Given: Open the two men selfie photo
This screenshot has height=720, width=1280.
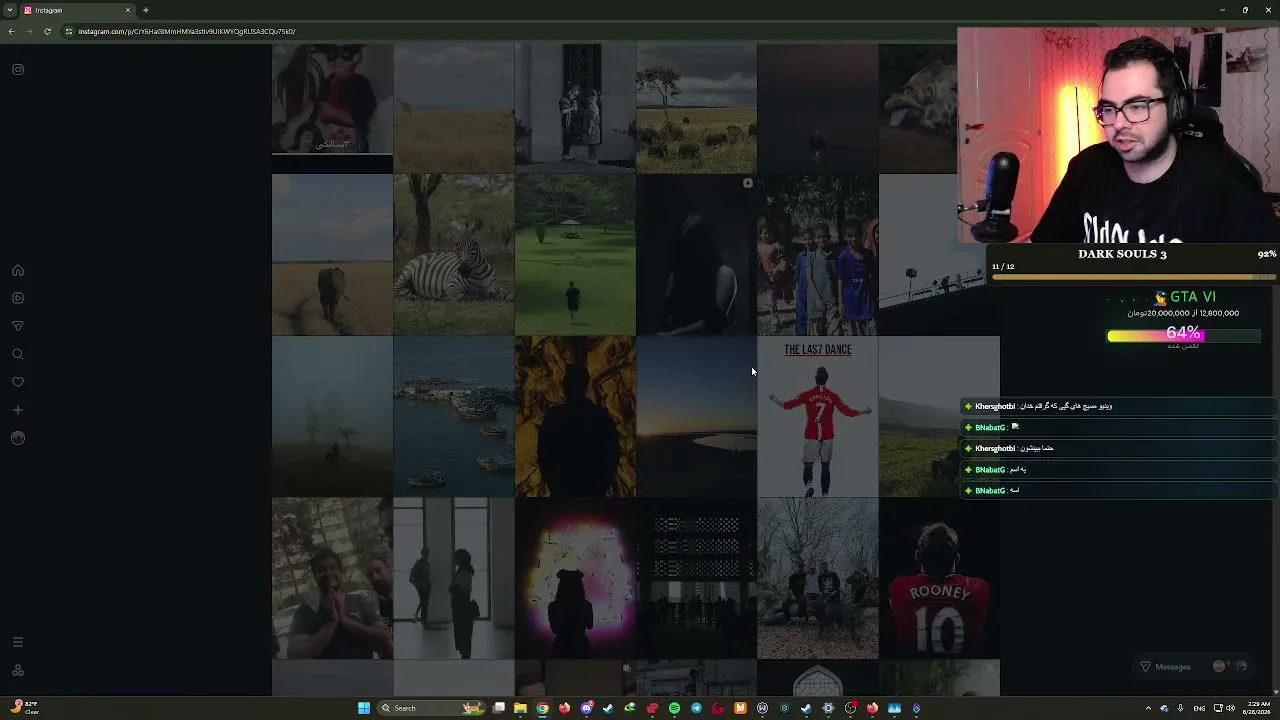Looking at the screenshot, I should 332,578.
